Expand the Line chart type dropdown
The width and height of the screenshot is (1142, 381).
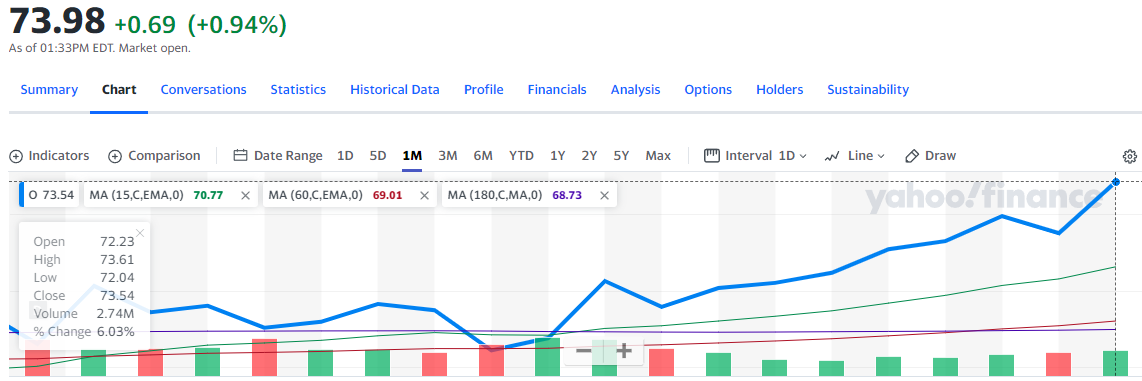[x=854, y=156]
